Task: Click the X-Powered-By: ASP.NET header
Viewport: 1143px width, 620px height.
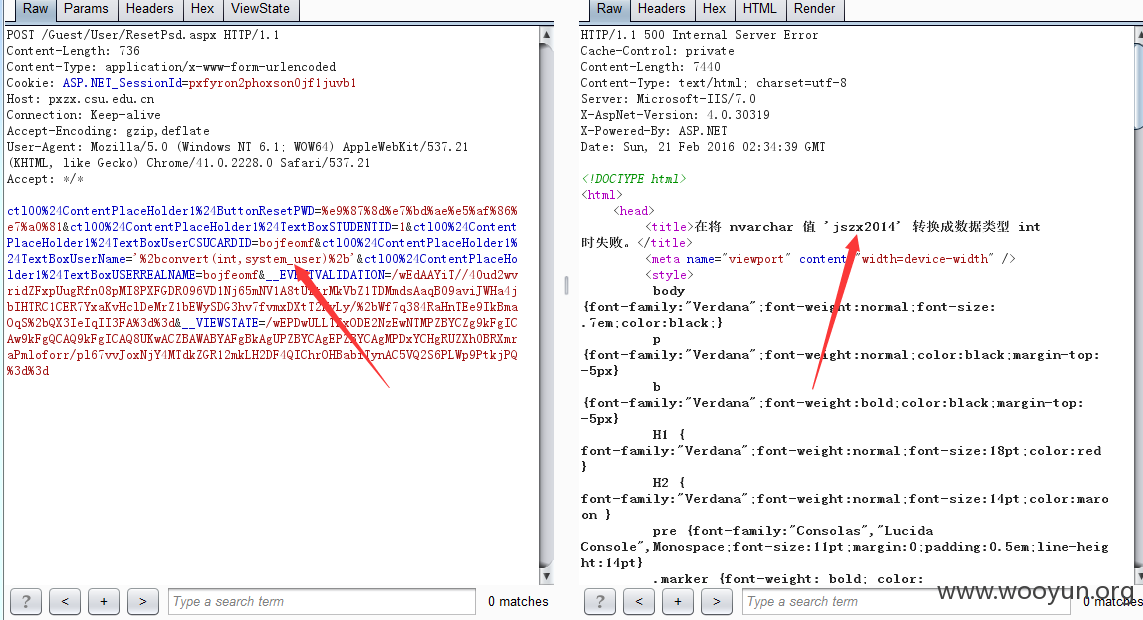Action: point(654,131)
